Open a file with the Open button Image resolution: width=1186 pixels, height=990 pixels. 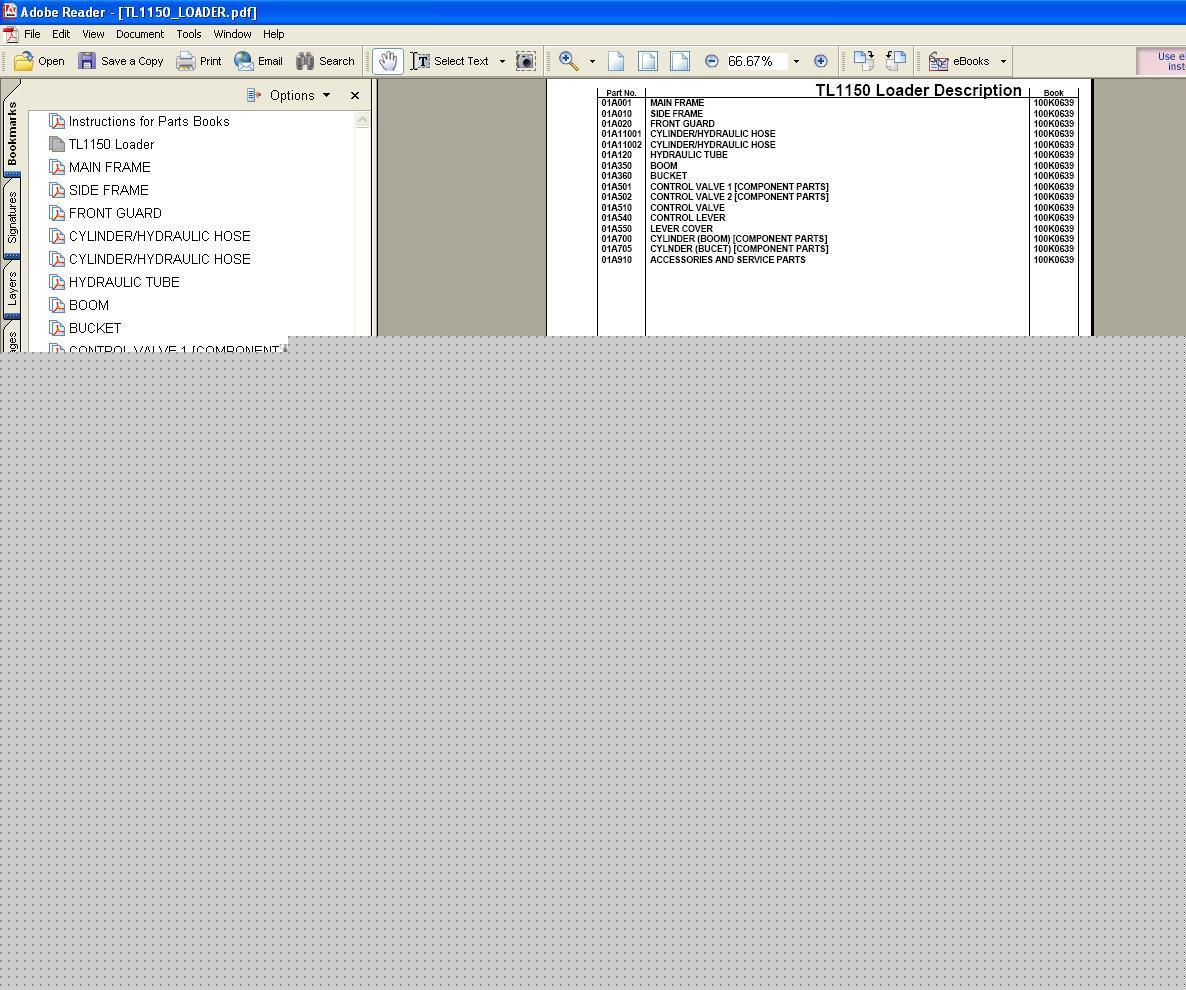39,61
